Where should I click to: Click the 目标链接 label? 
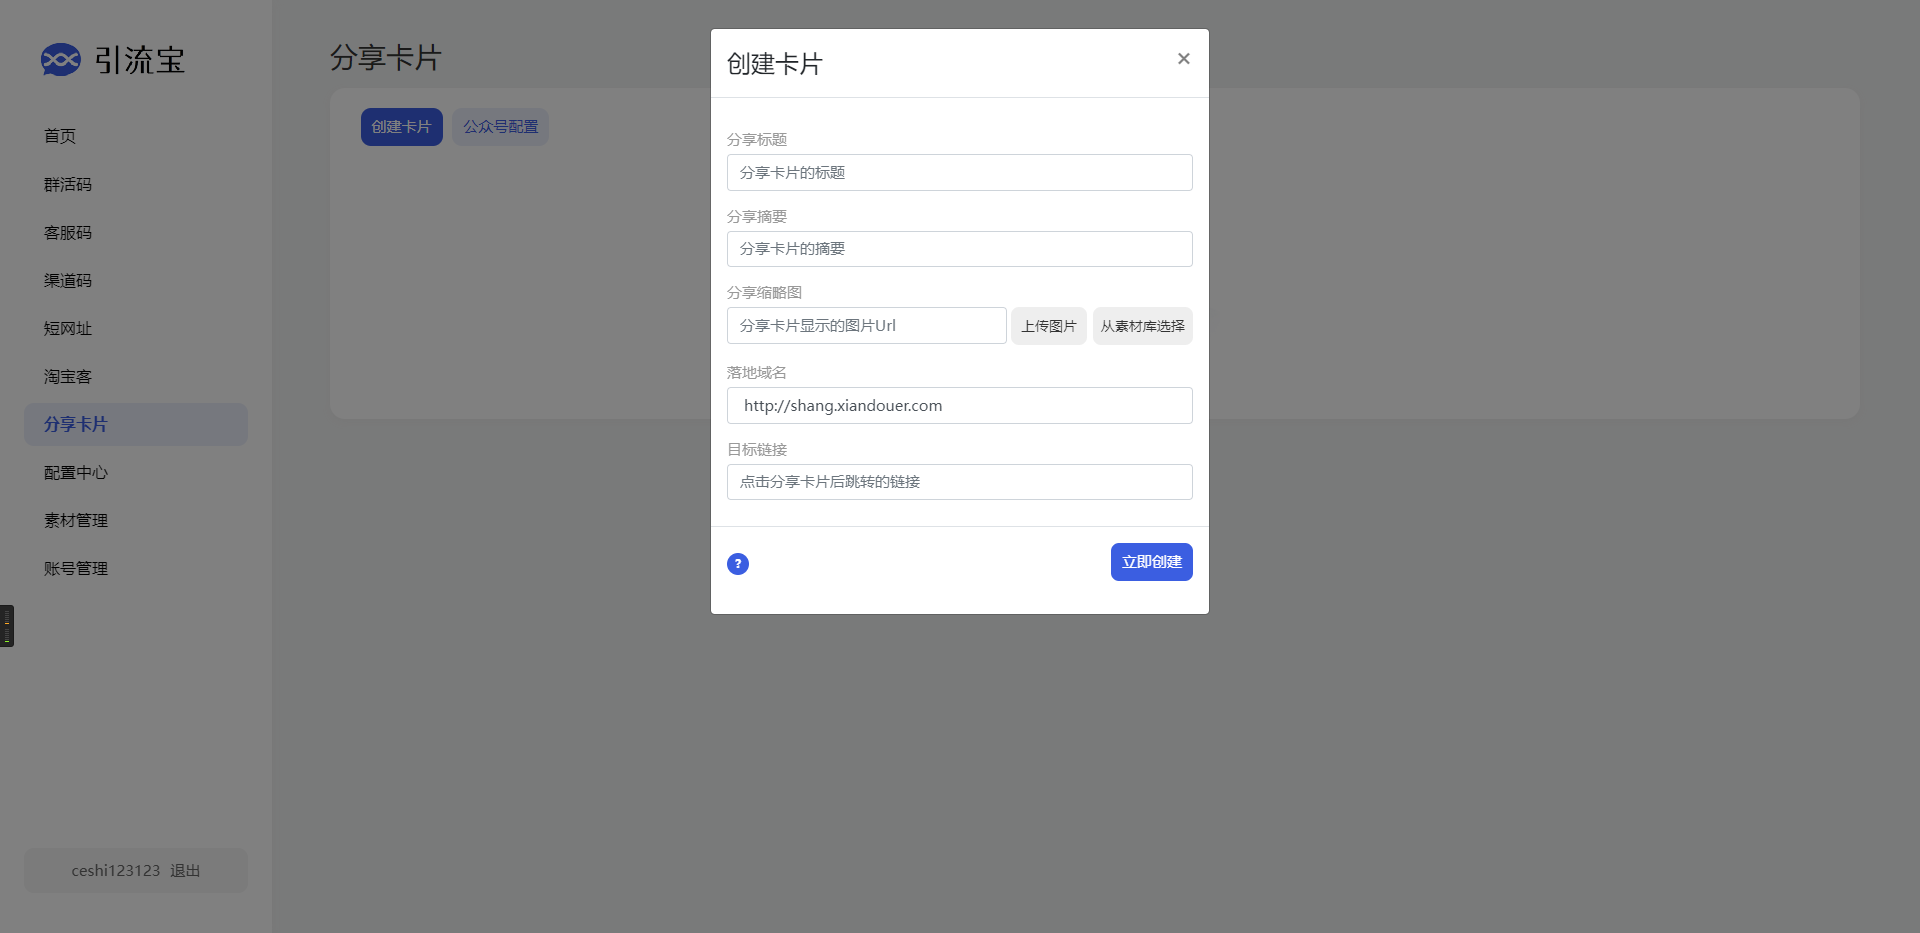click(x=757, y=450)
